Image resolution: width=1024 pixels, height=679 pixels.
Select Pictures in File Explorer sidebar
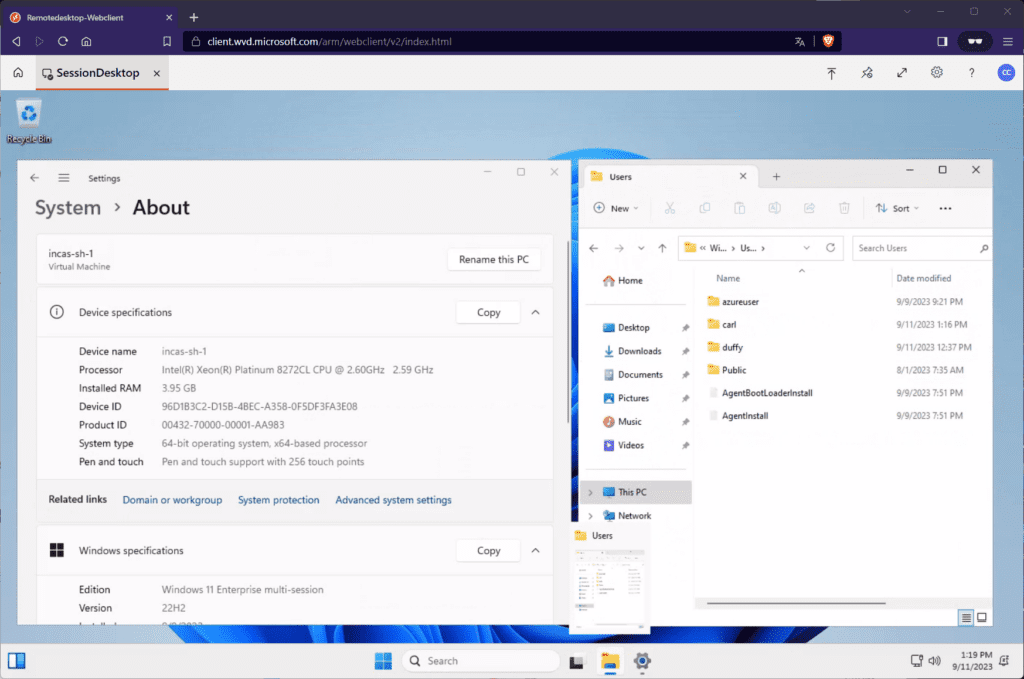(x=632, y=398)
